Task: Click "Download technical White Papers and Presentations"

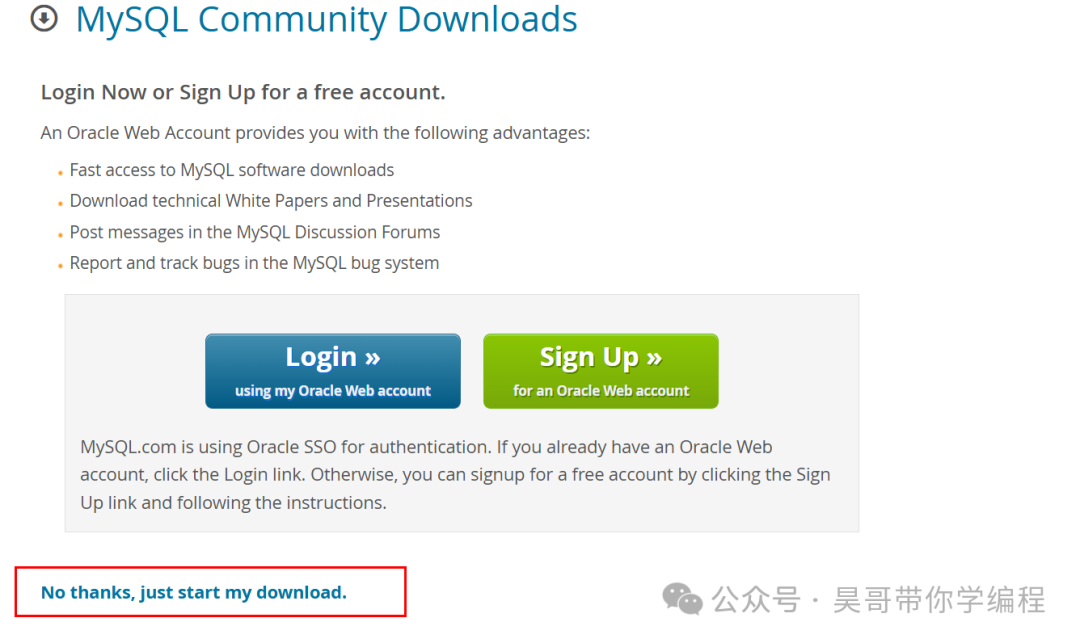Action: click(x=271, y=201)
